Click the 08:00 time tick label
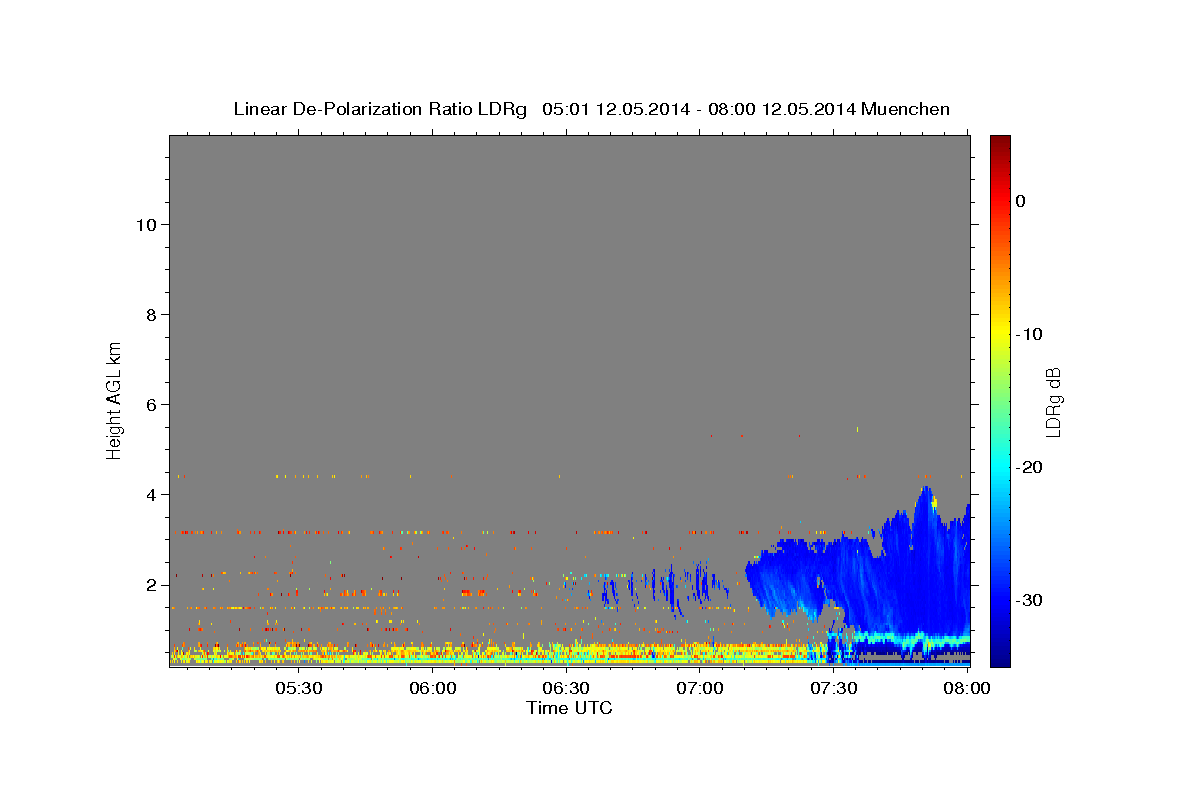 pyautogui.click(x=967, y=688)
